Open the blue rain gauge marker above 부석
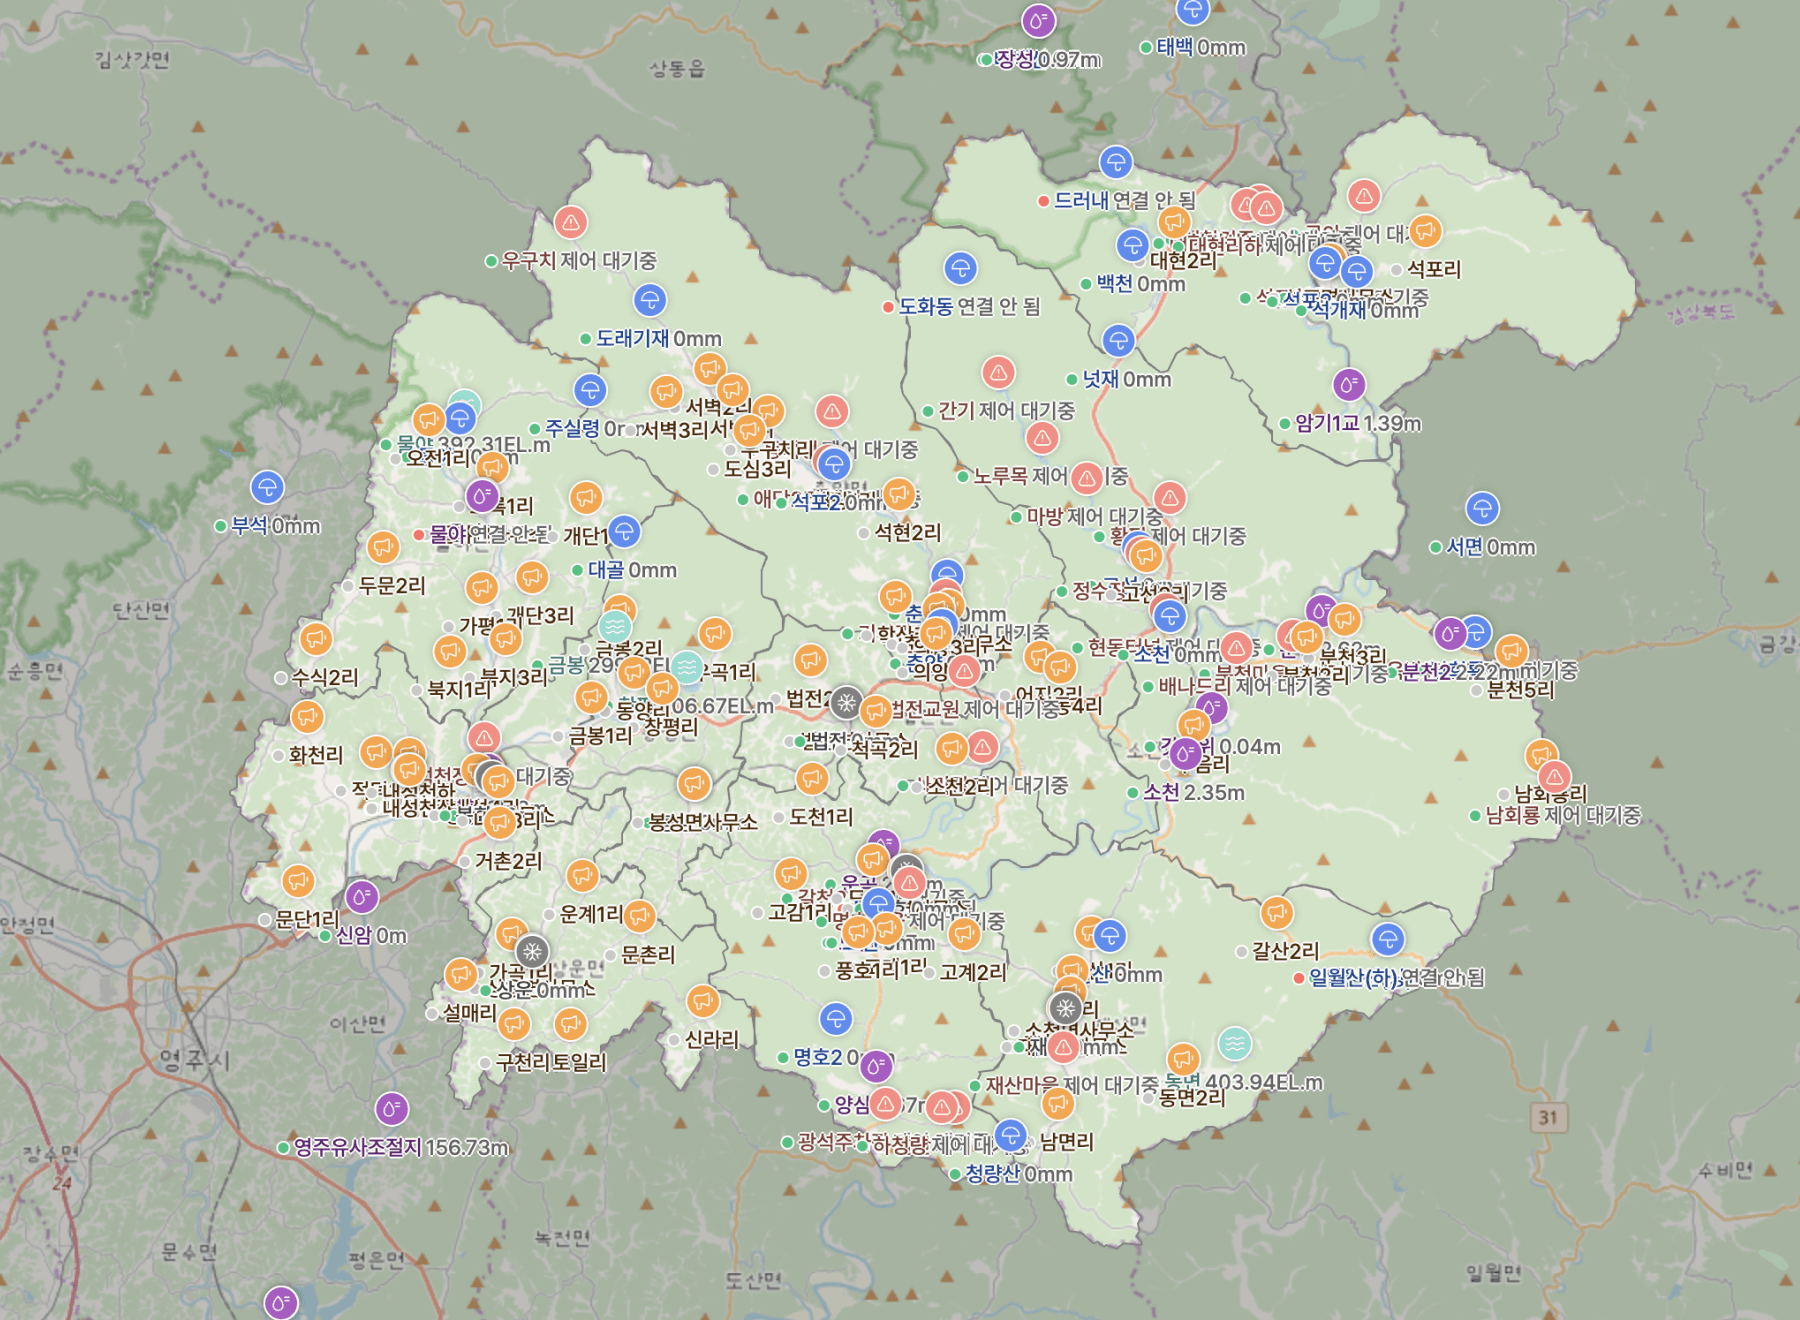The image size is (1800, 1320). (267, 488)
